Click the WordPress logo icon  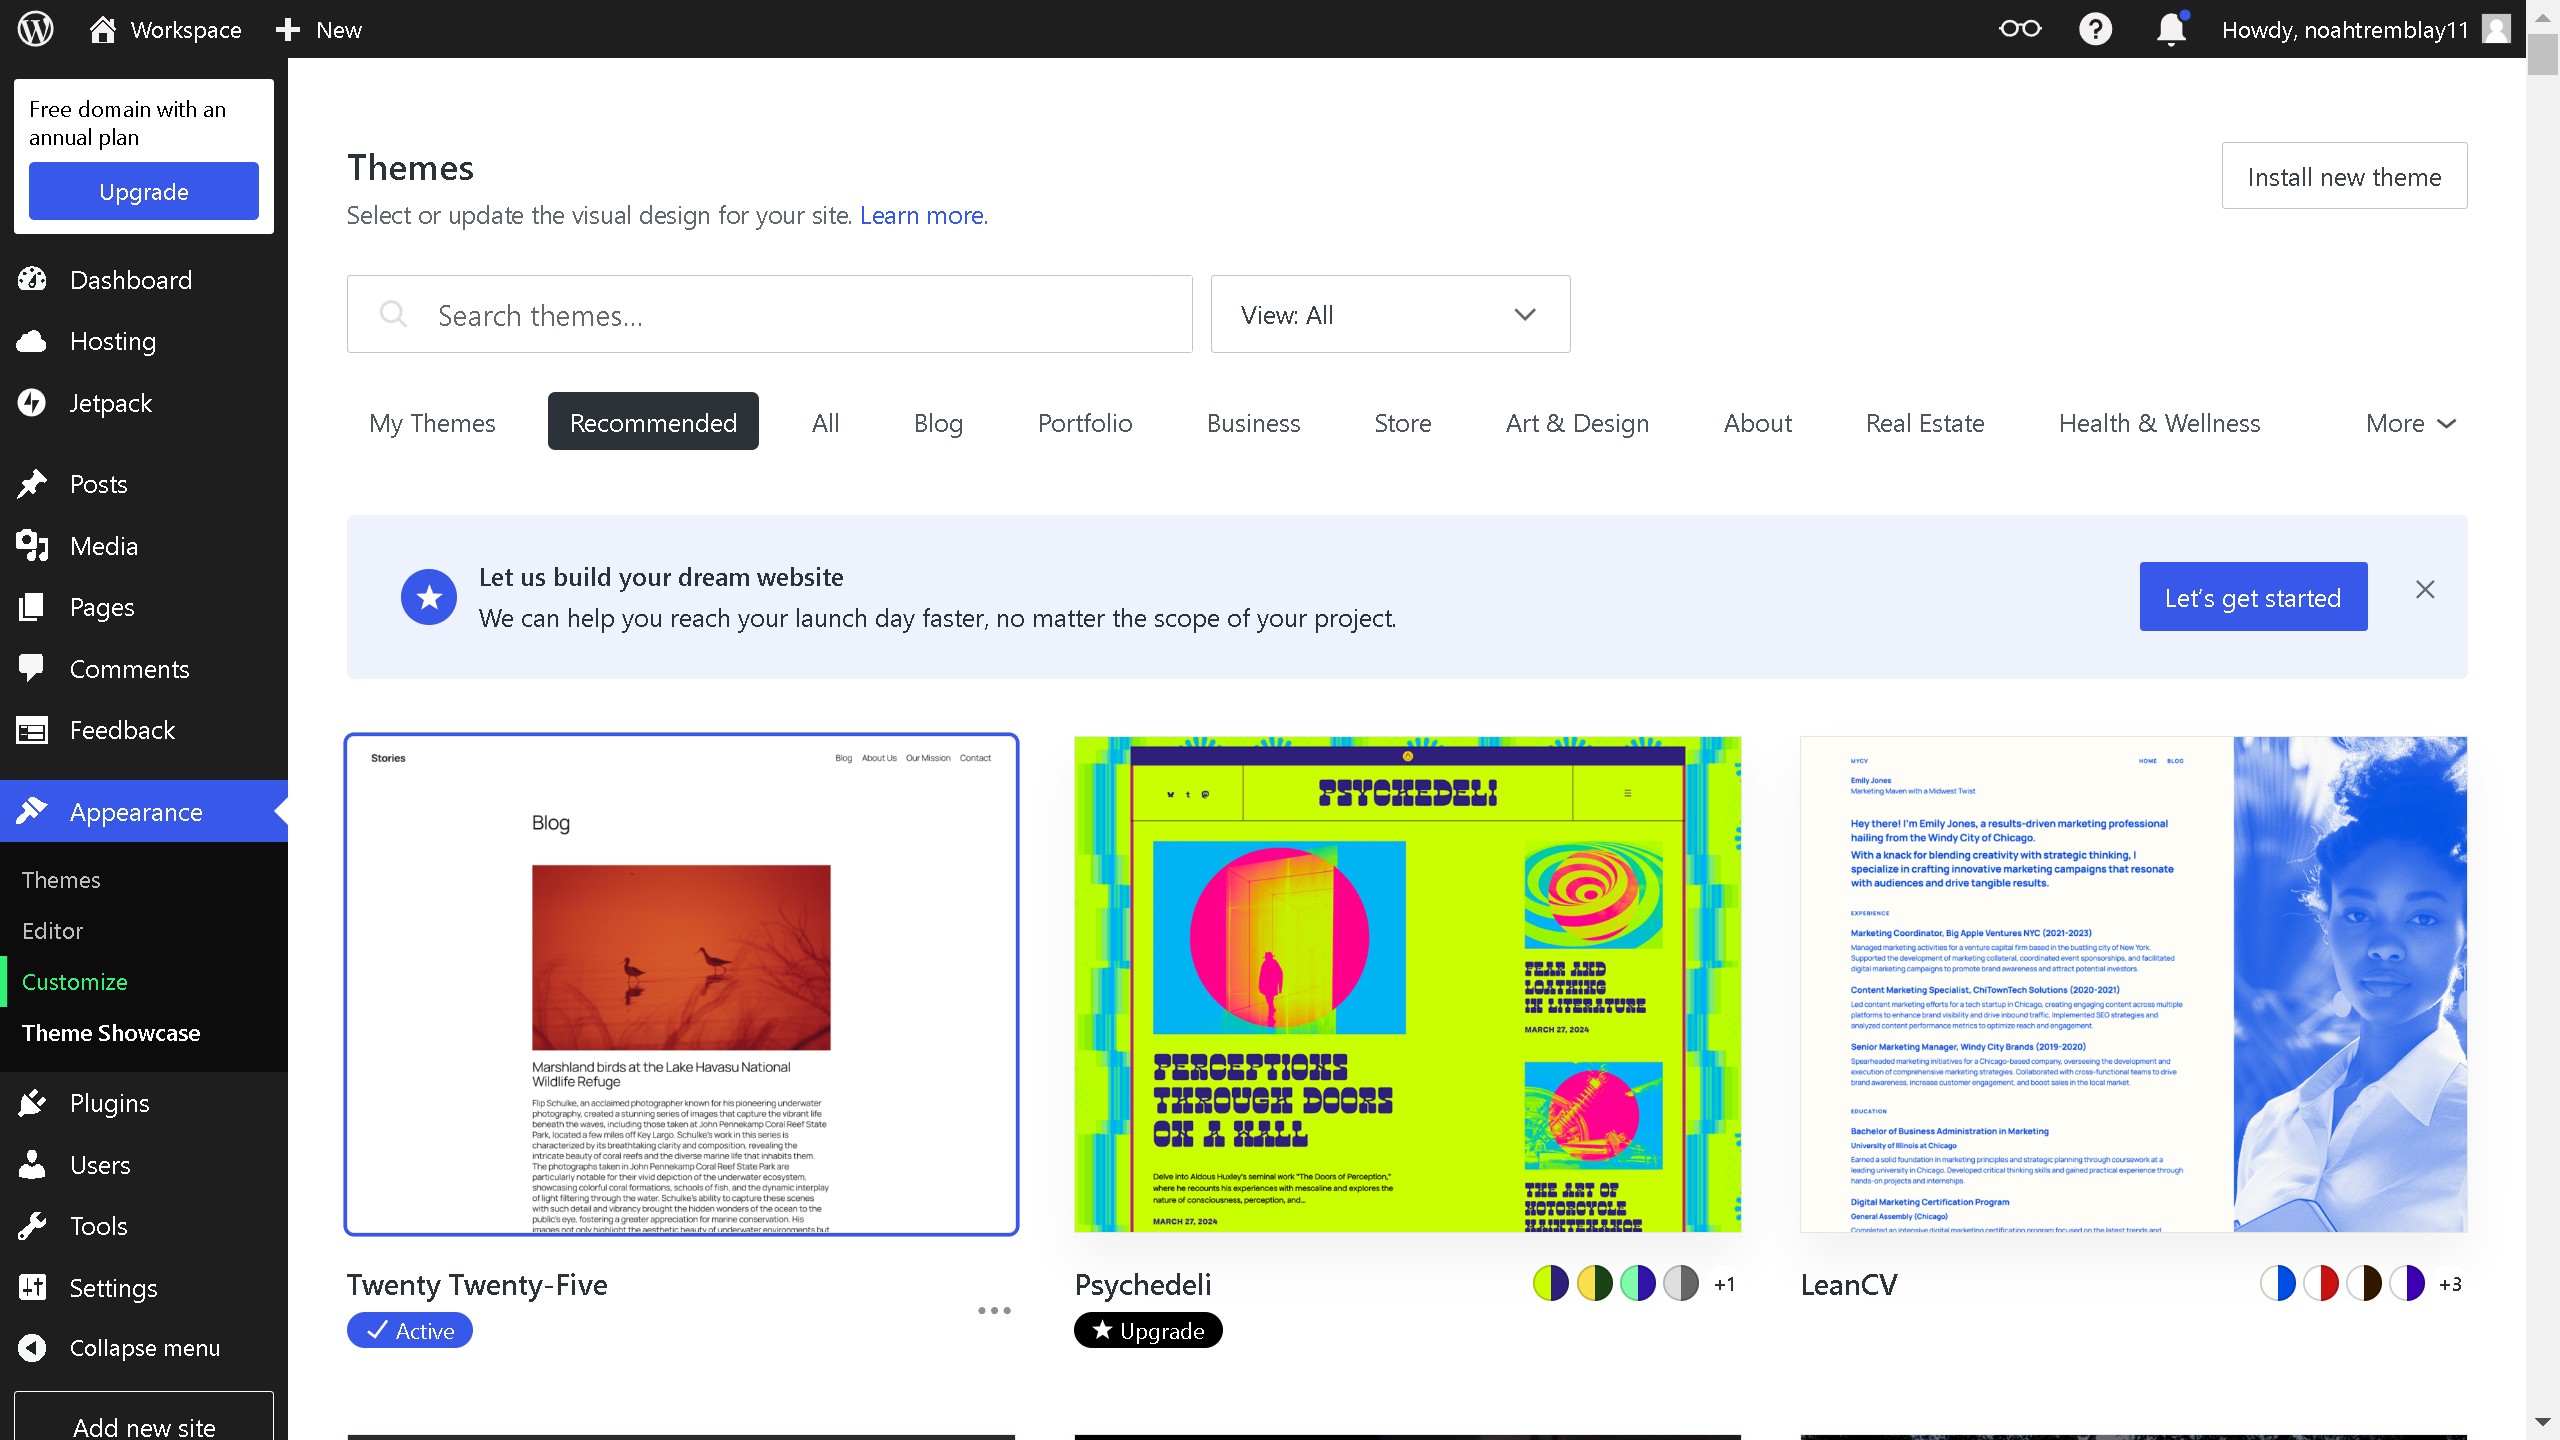tap(36, 29)
